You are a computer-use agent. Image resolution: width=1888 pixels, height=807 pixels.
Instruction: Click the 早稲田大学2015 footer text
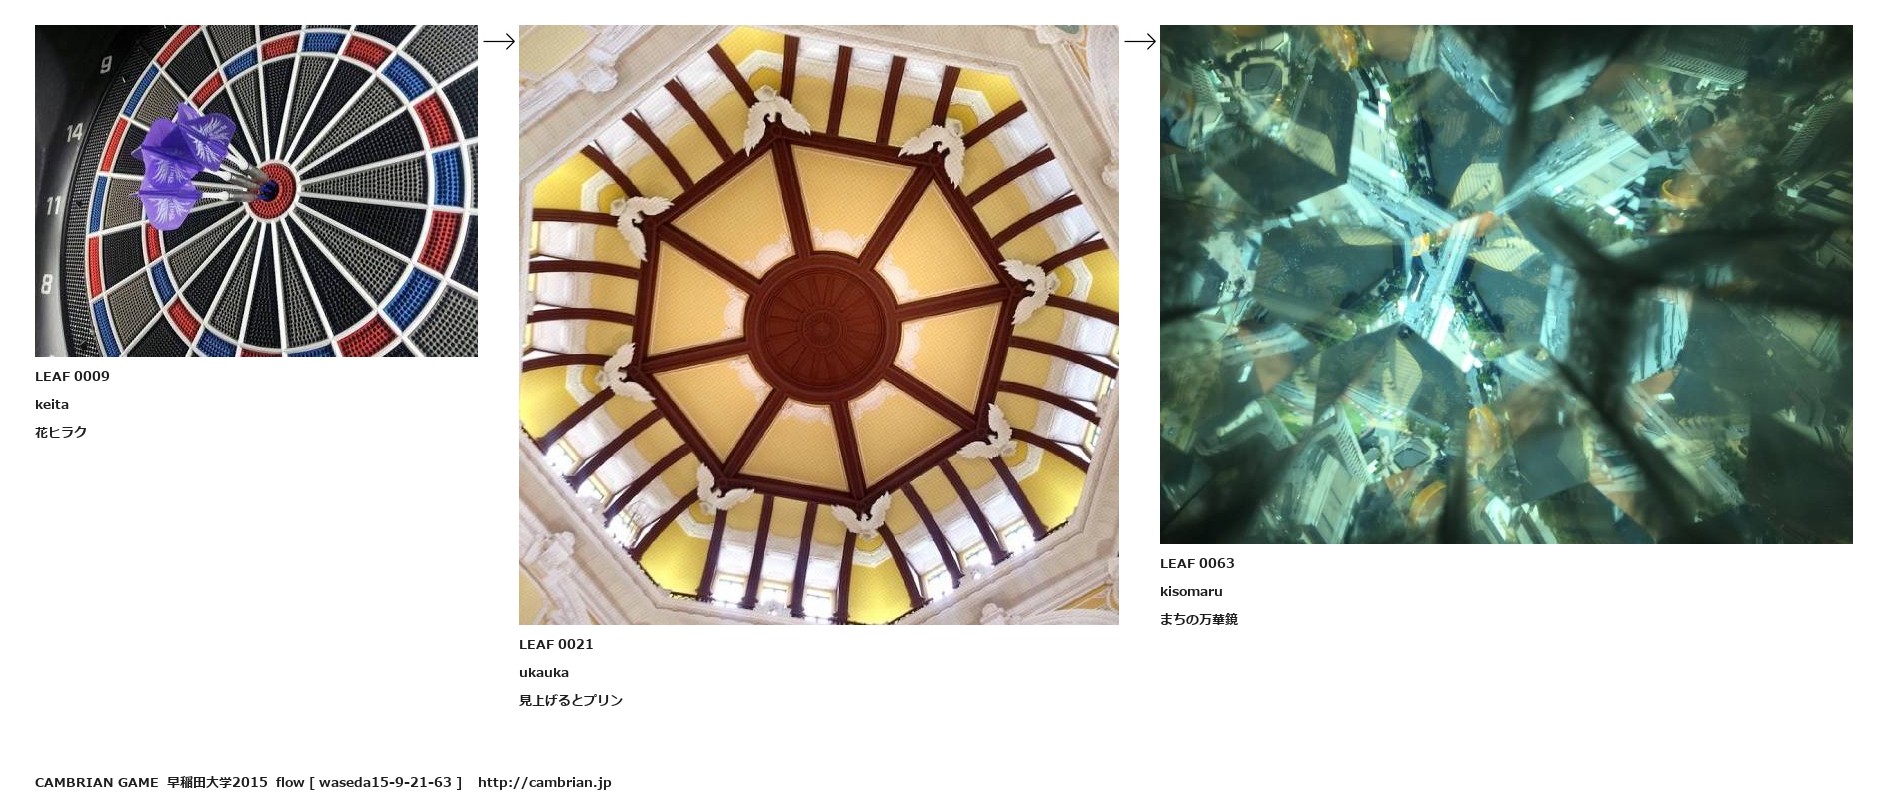217,782
